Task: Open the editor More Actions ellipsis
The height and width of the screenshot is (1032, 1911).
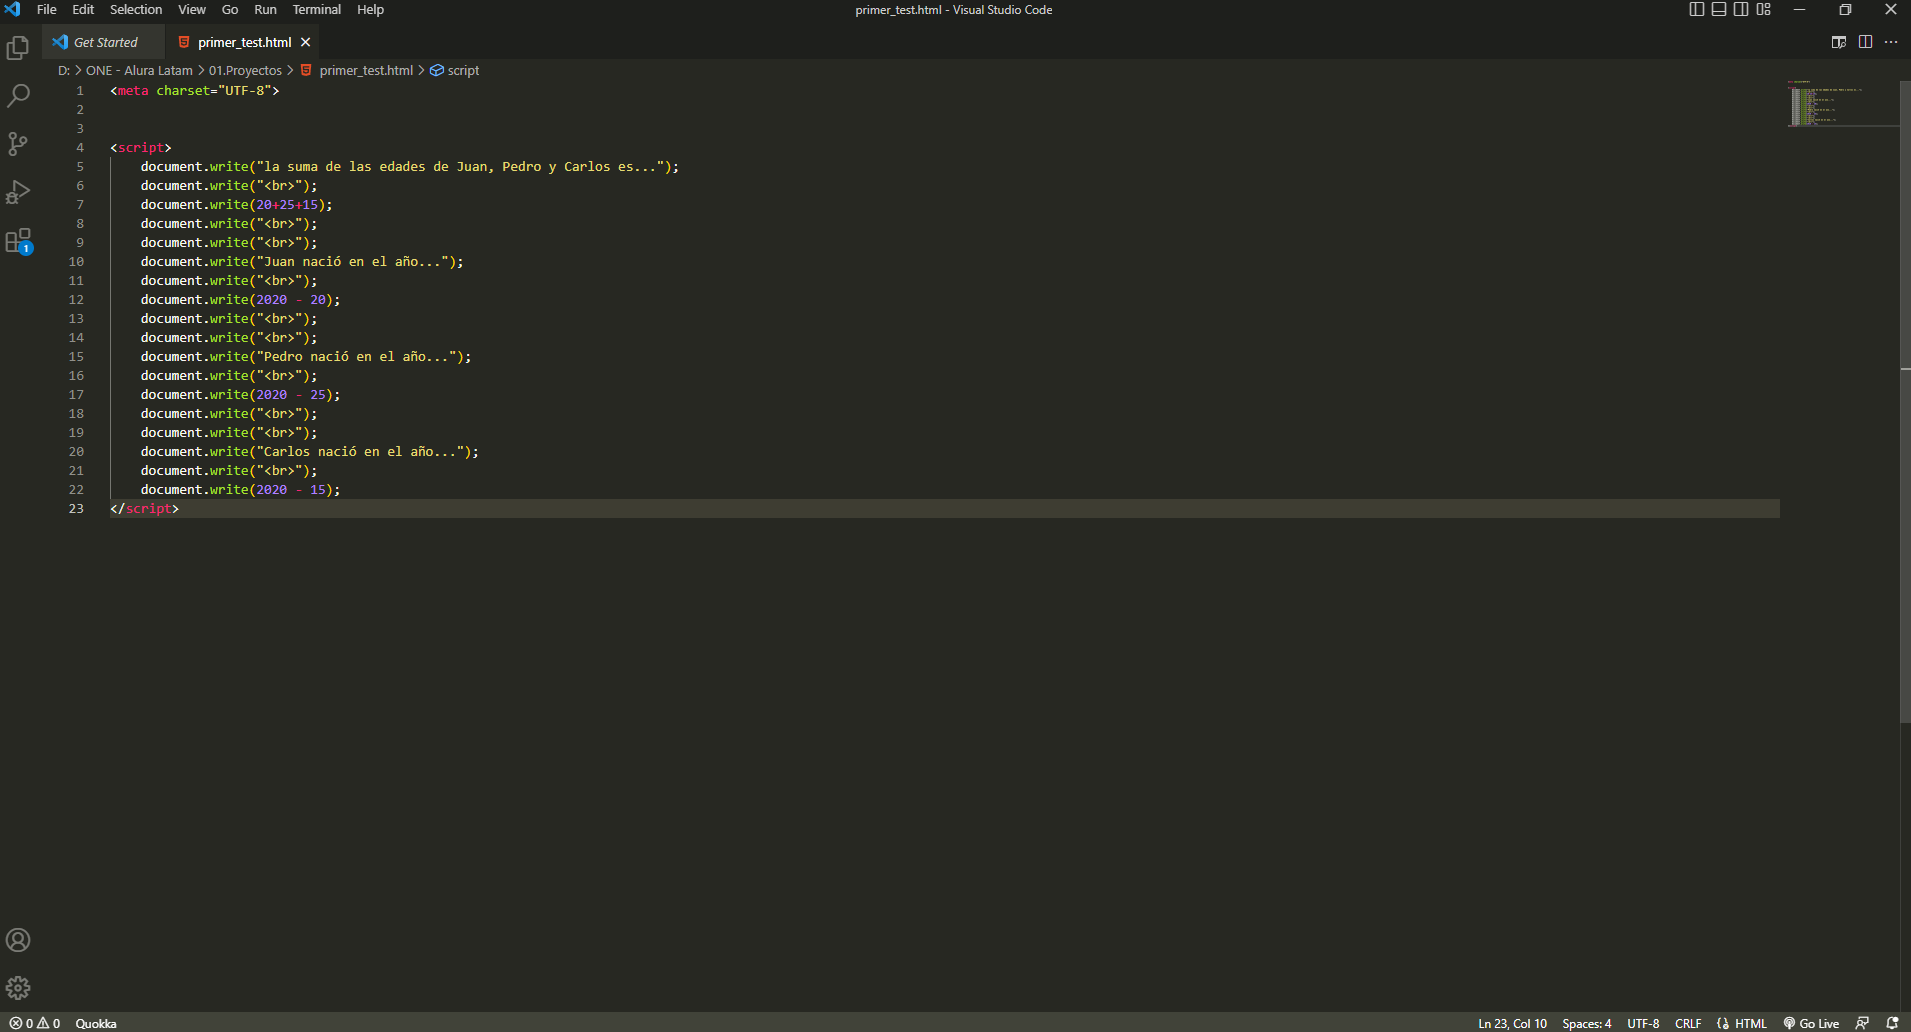Action: (x=1891, y=42)
